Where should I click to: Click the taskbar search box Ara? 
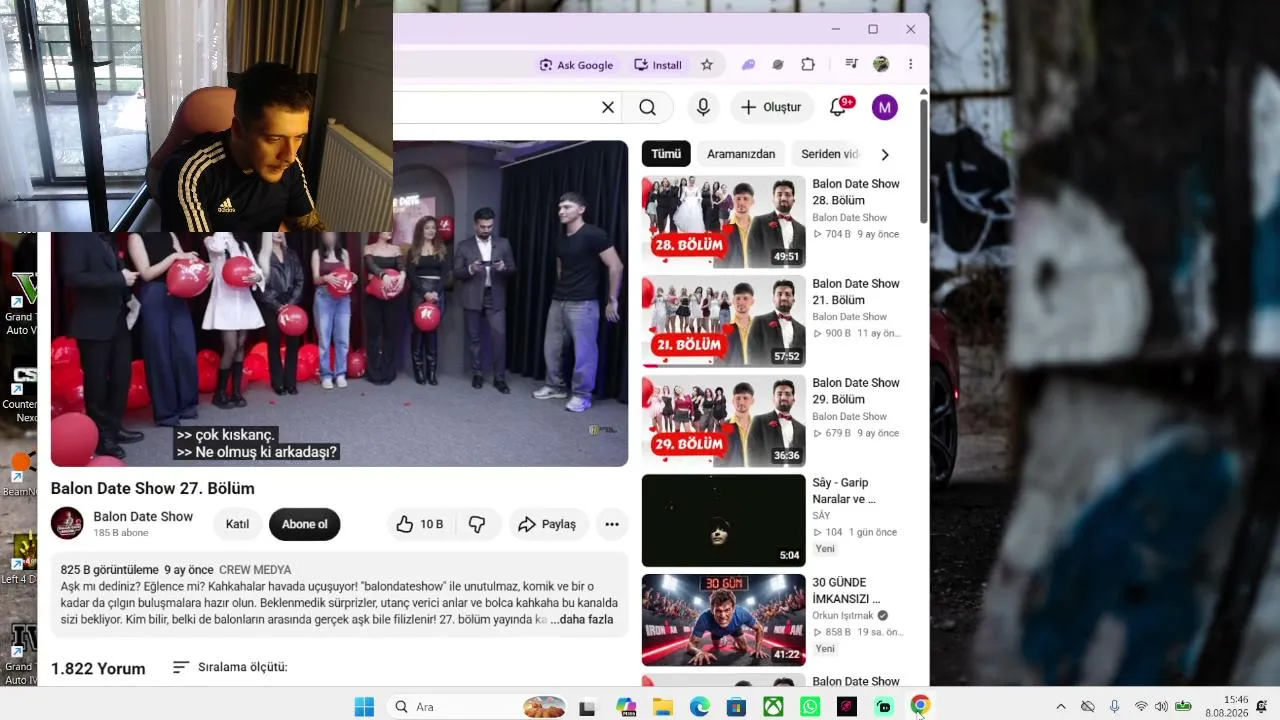tap(479, 707)
